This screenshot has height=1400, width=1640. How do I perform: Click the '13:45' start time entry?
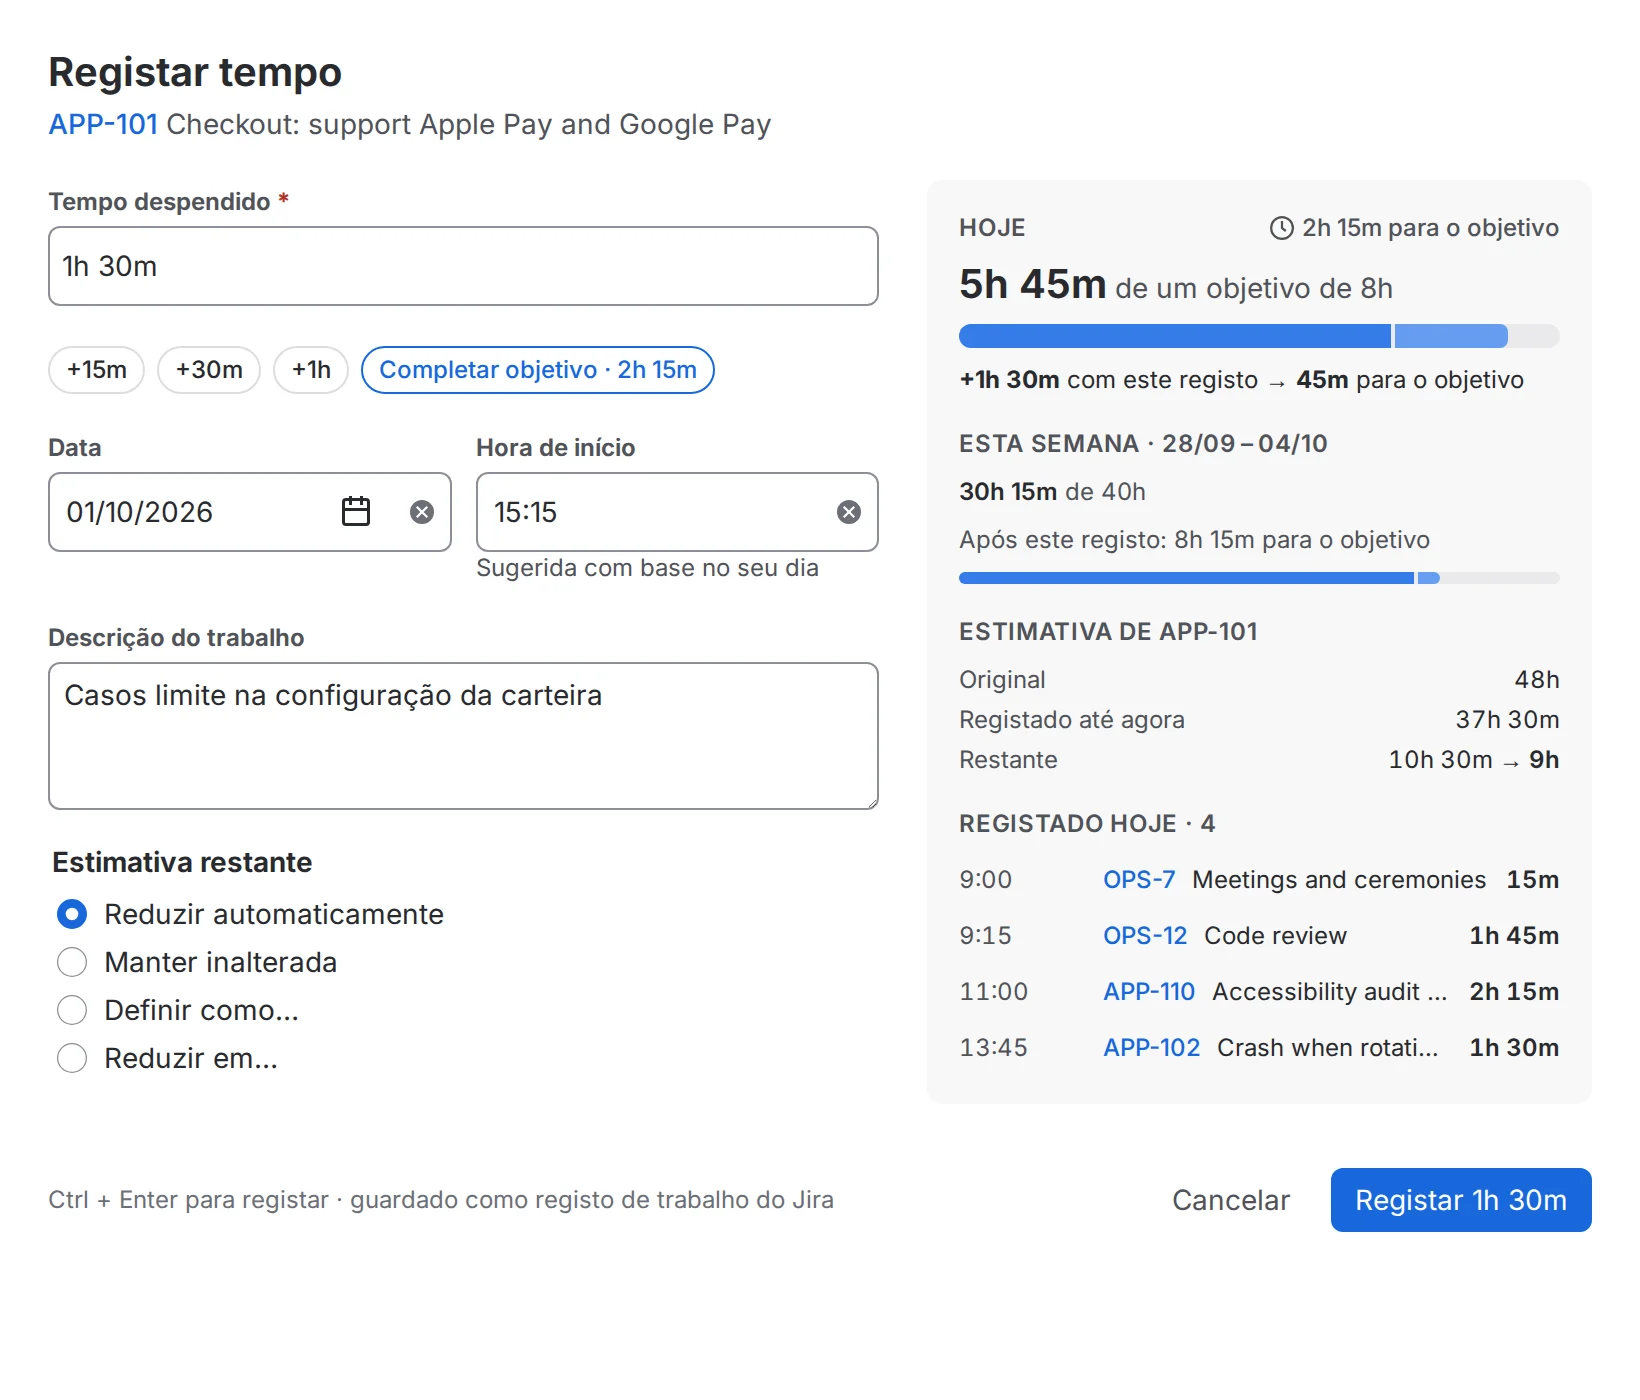coord(993,1048)
